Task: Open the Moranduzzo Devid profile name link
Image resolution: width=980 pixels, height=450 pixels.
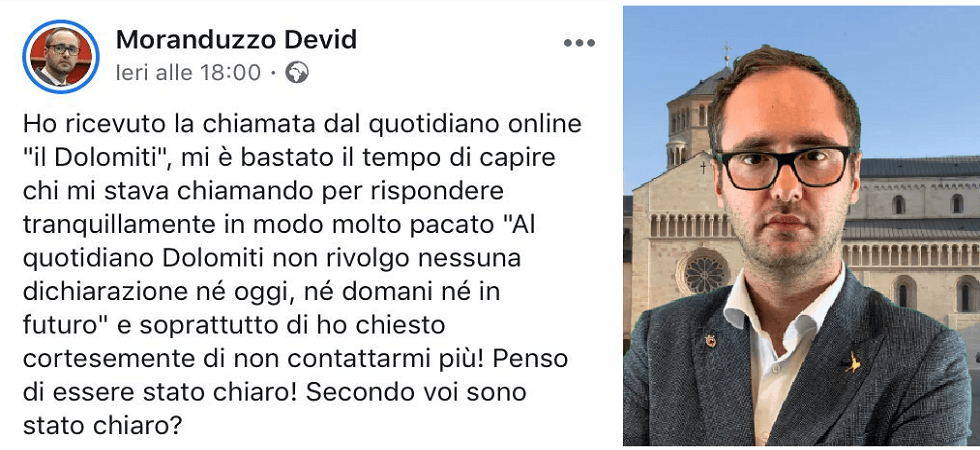Action: click(236, 39)
